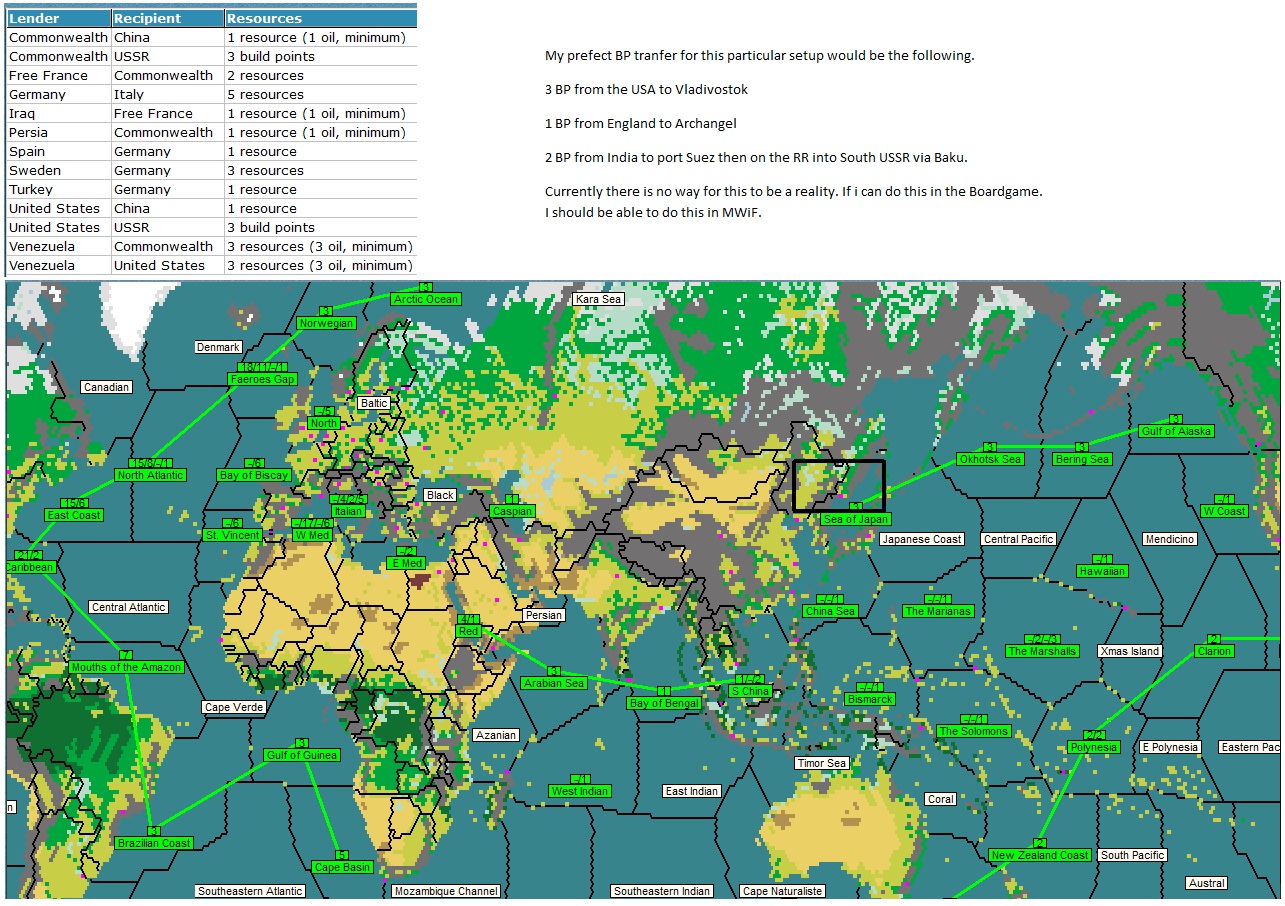Viewport: 1285px width, 906px height.
Task: Click the E Med label
Action: click(x=406, y=563)
